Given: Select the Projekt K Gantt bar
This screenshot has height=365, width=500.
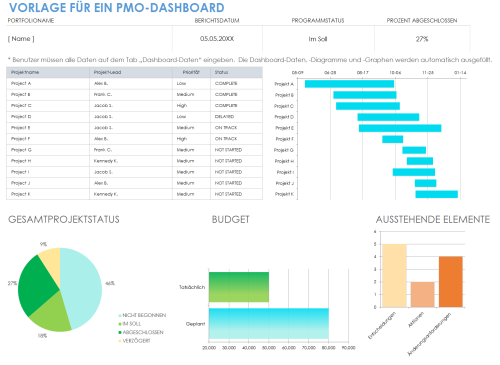Looking at the screenshot, I should 436,194.
